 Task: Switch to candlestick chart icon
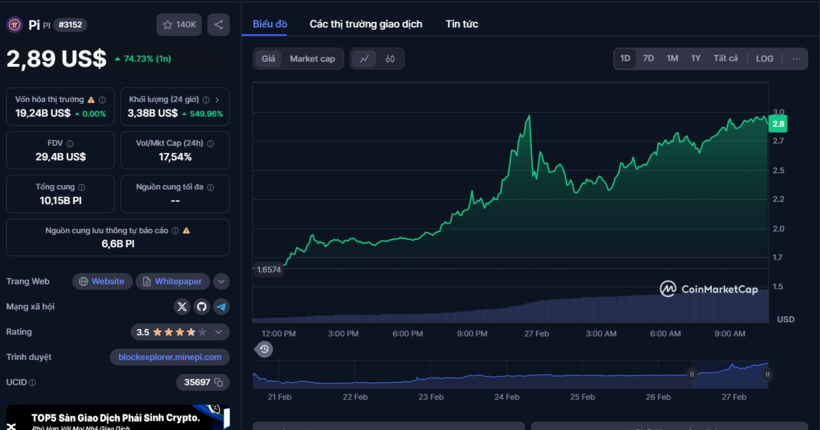[x=390, y=59]
